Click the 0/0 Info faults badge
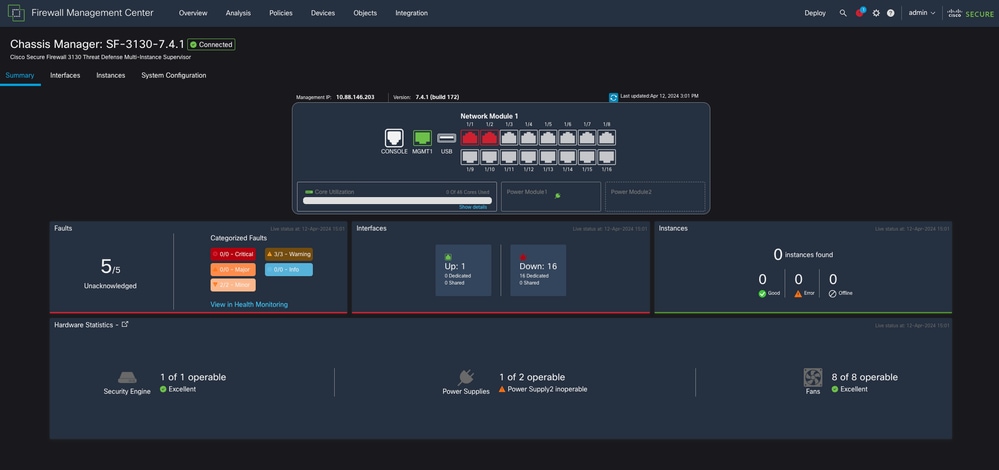Screen dimensions: 999x470 [x=289, y=269]
